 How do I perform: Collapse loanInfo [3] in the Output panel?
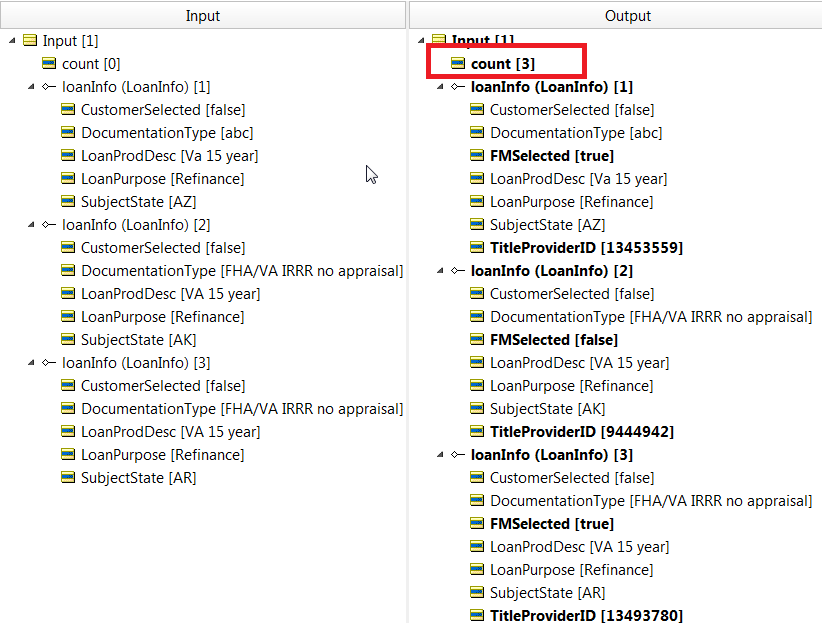pos(440,454)
